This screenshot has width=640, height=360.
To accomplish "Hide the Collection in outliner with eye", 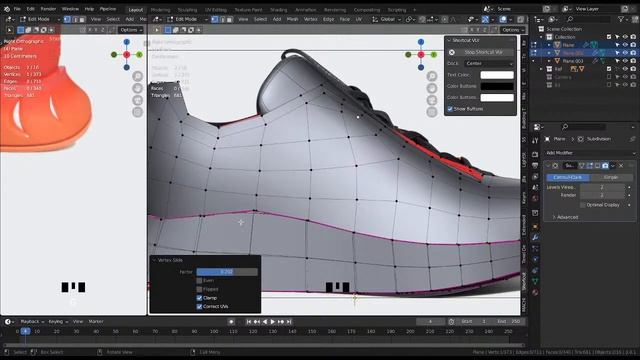I will click(x=625, y=37).
